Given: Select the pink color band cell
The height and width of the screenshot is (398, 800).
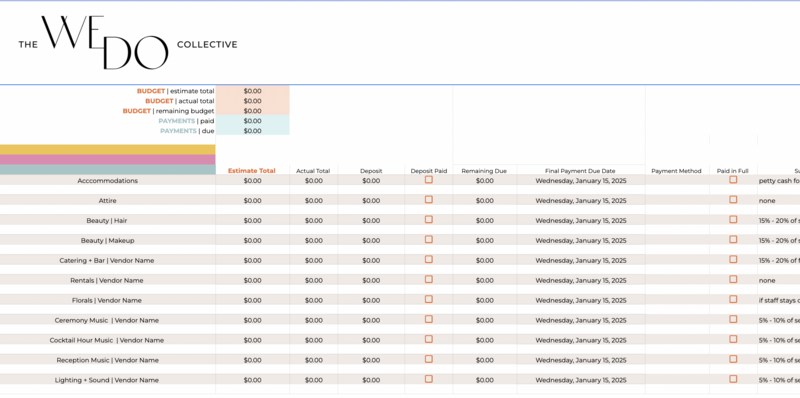Looking at the screenshot, I should pos(108,160).
